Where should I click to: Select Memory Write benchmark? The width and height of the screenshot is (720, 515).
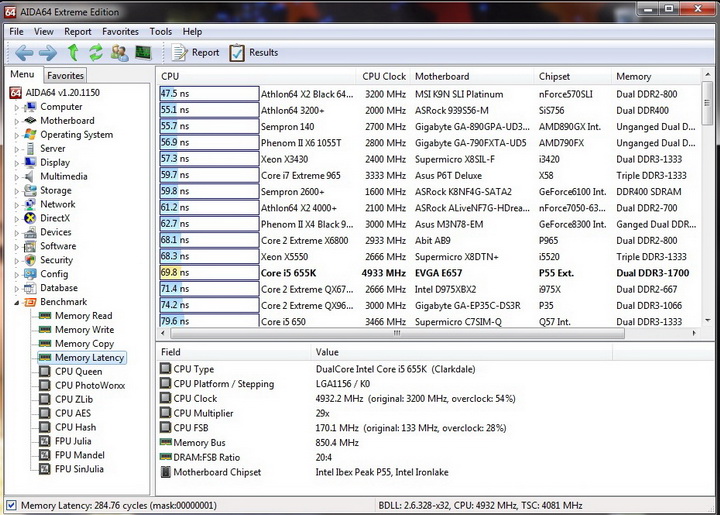click(x=84, y=330)
